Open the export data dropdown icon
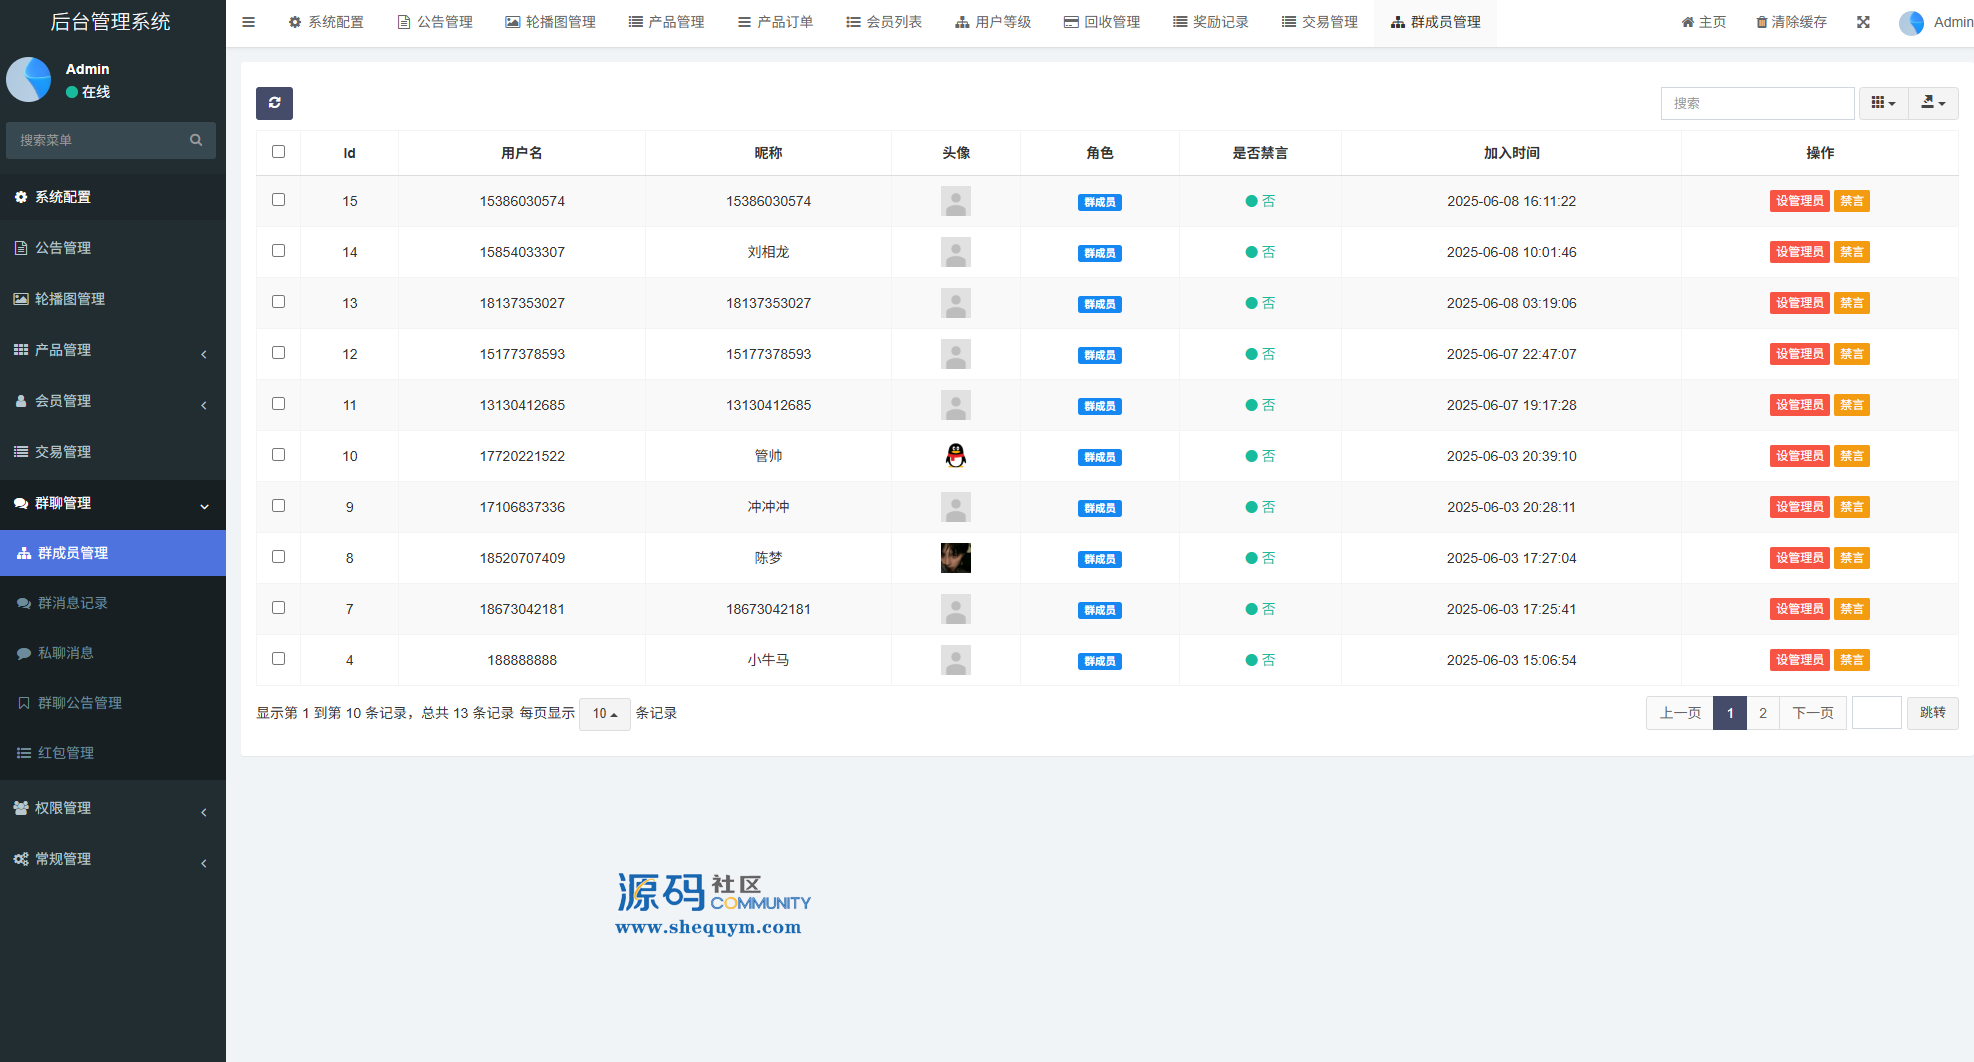Viewport: 1974px width, 1062px height. (1933, 103)
